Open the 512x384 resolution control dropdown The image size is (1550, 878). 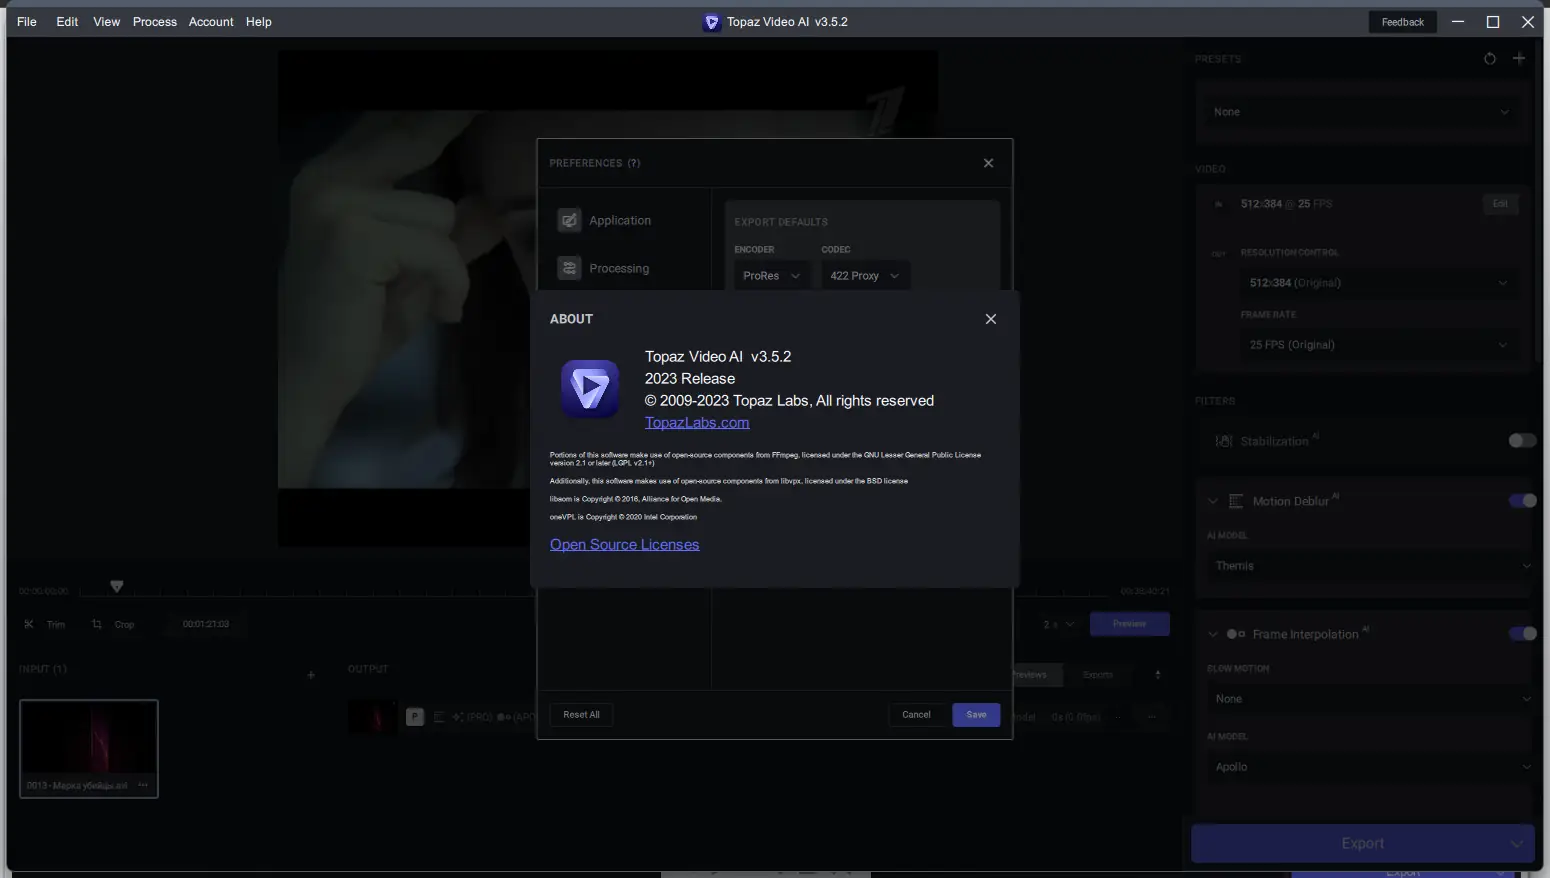(1378, 283)
